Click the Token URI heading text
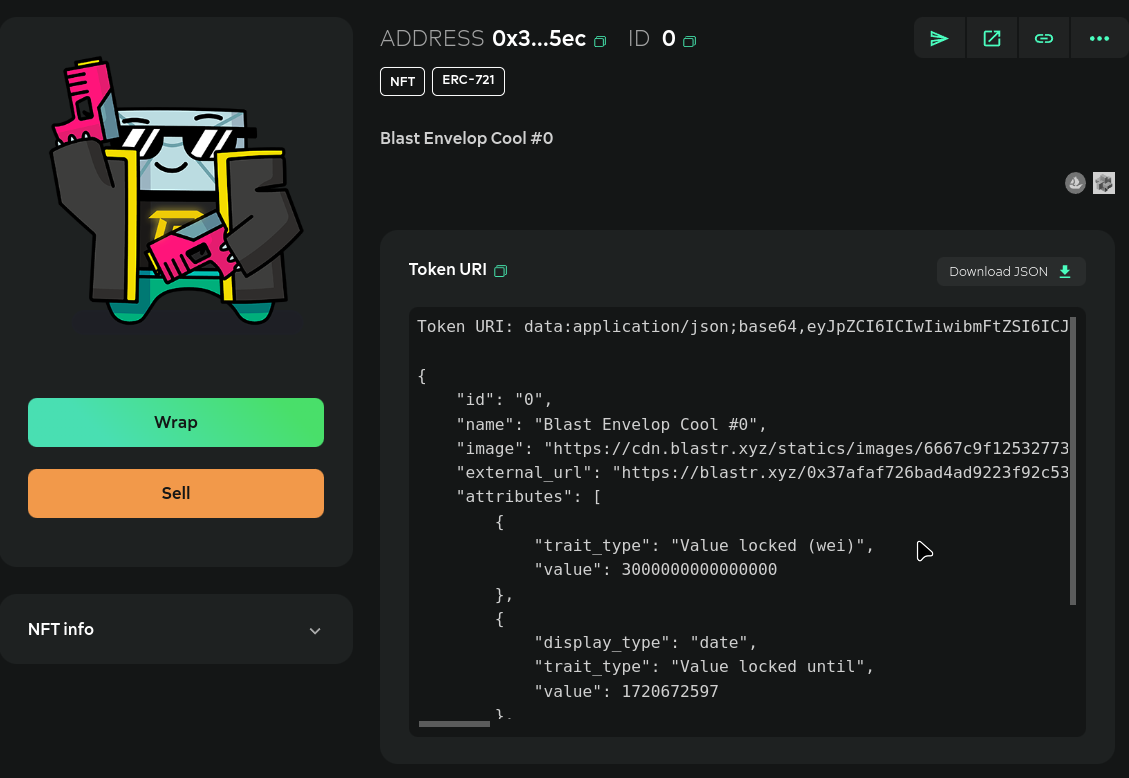The width and height of the screenshot is (1129, 778). 448,269
